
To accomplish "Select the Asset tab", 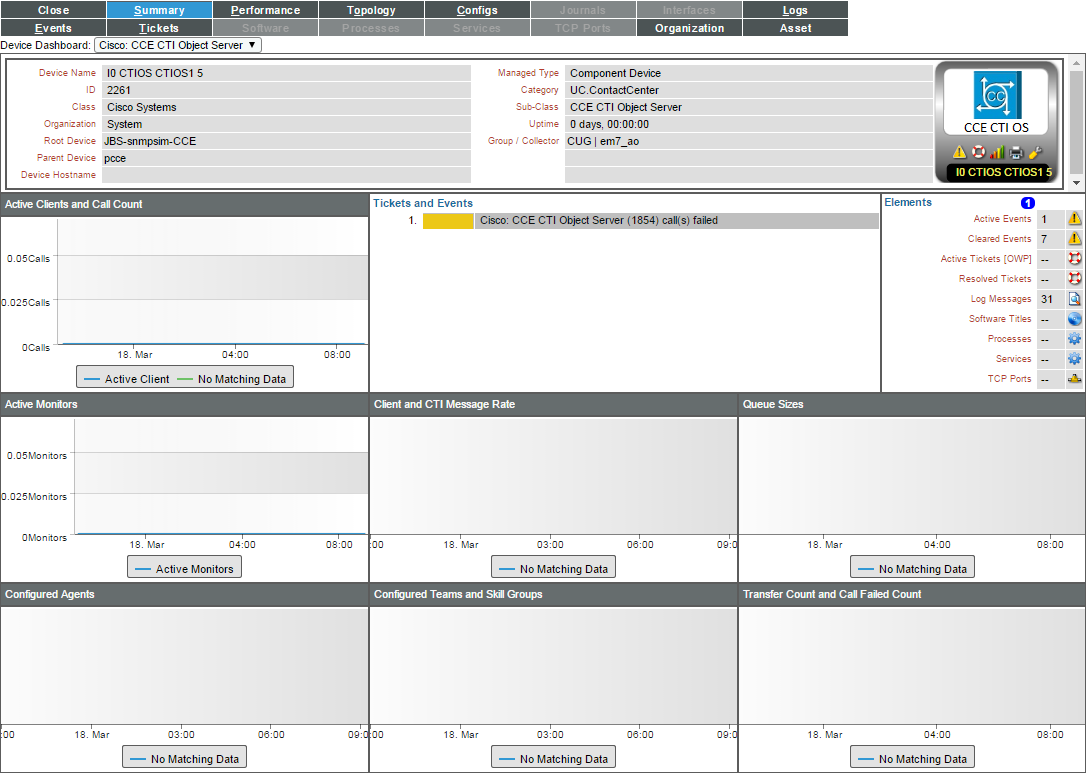I will coord(795,28).
